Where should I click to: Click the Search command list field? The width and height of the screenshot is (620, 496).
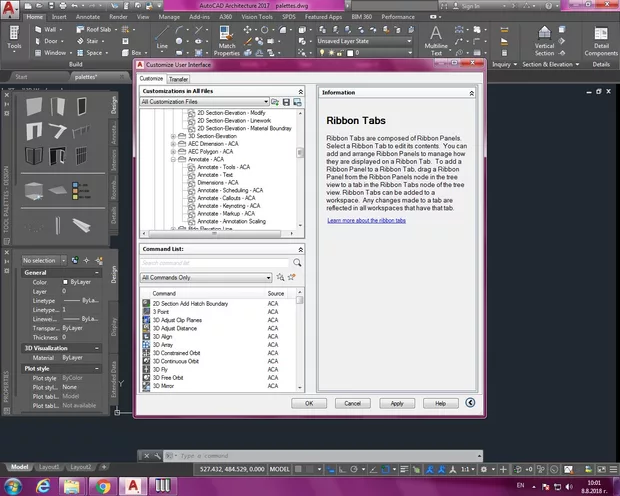click(215, 263)
